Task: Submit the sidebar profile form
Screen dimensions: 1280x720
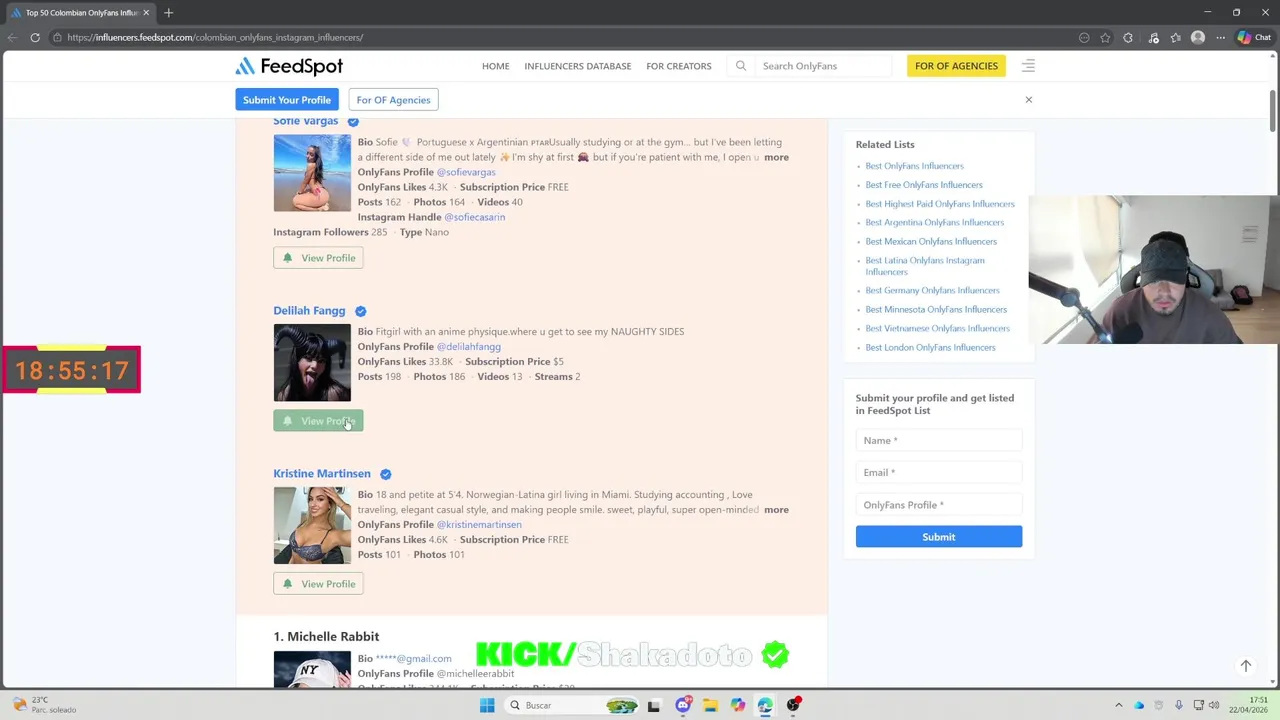Action: [938, 537]
